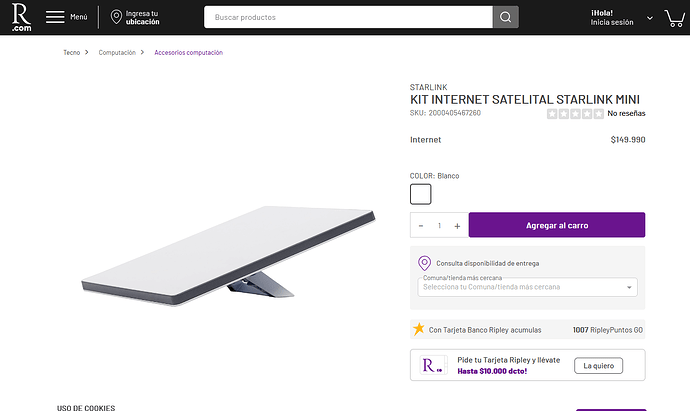This screenshot has height=411, width=690.
Task: Open the hamburger Menú icon
Action: (55, 17)
